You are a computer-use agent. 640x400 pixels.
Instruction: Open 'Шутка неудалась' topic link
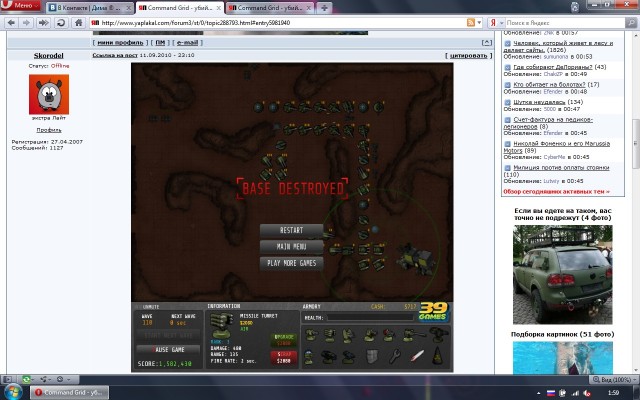point(539,102)
